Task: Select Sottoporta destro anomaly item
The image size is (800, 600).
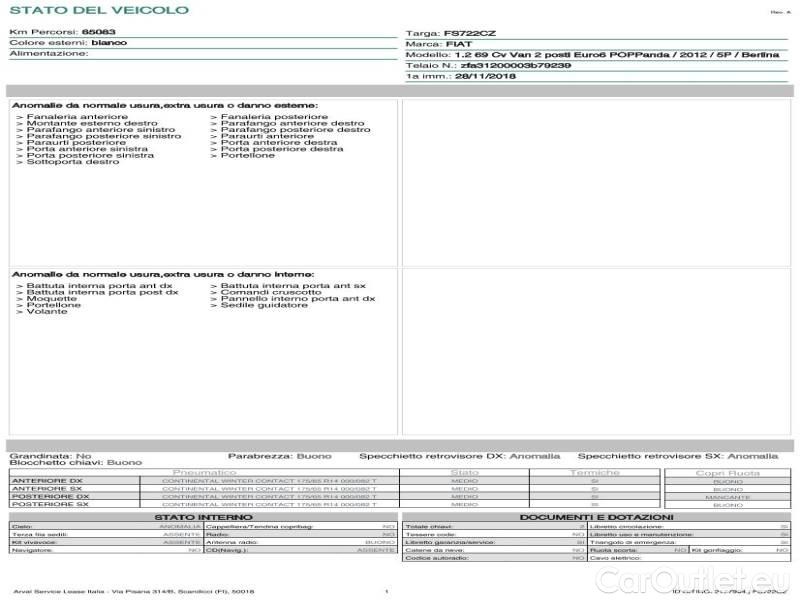Action: click(68, 162)
